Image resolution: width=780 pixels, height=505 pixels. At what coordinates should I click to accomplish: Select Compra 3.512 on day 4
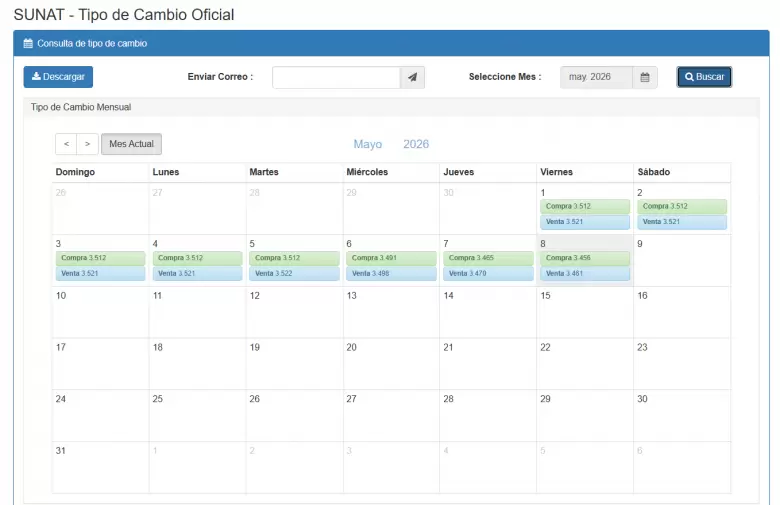coord(197,258)
